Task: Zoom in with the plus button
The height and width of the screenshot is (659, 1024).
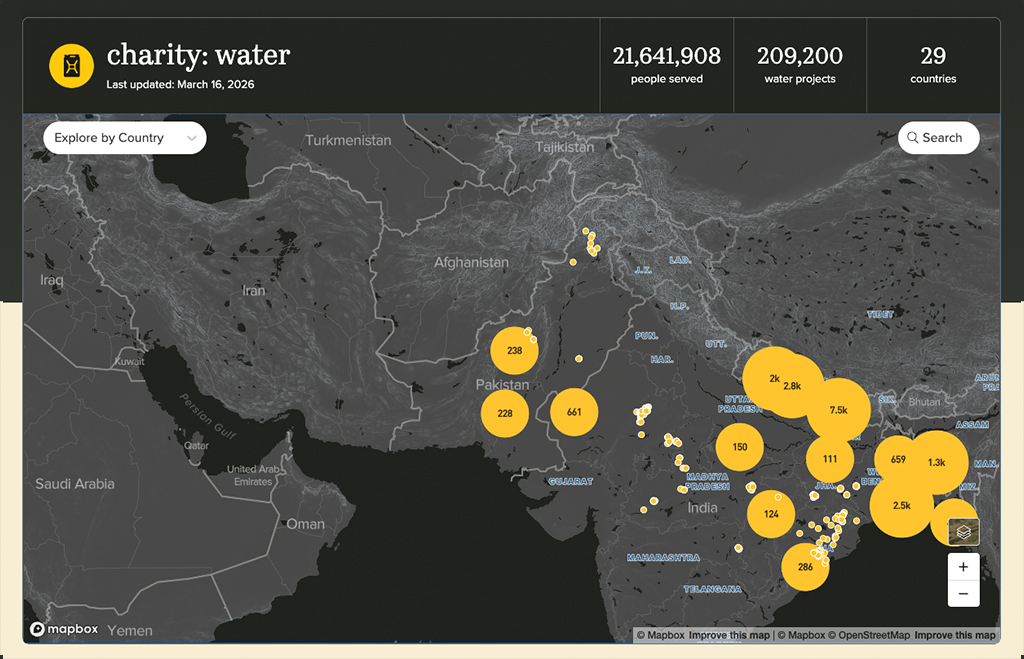Action: point(963,567)
